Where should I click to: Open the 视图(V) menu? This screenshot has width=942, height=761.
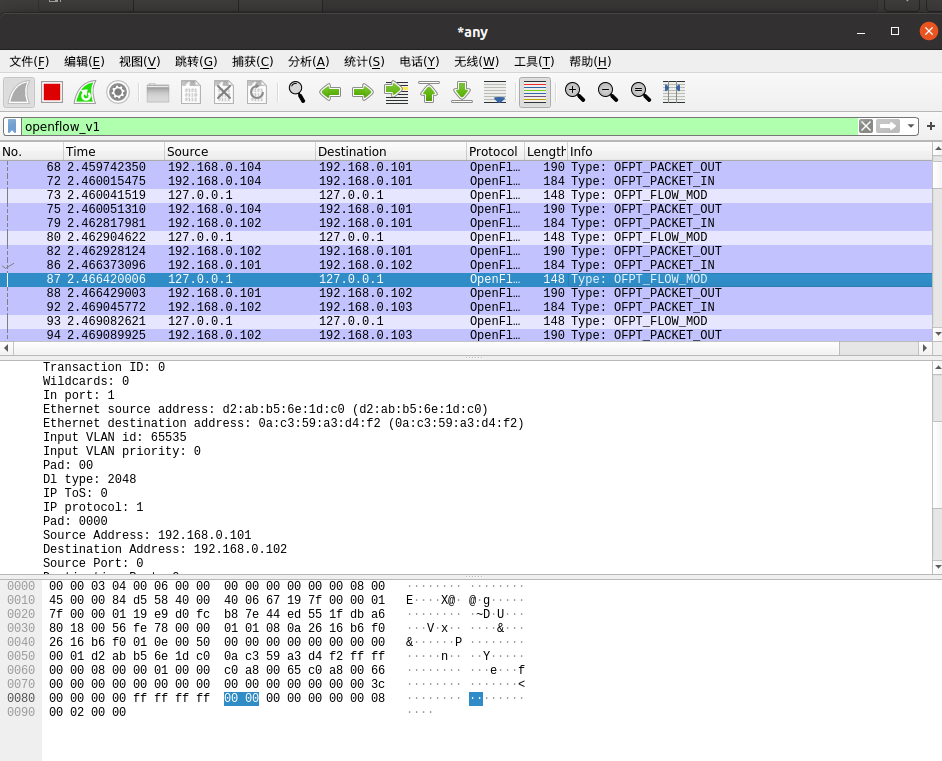[139, 61]
